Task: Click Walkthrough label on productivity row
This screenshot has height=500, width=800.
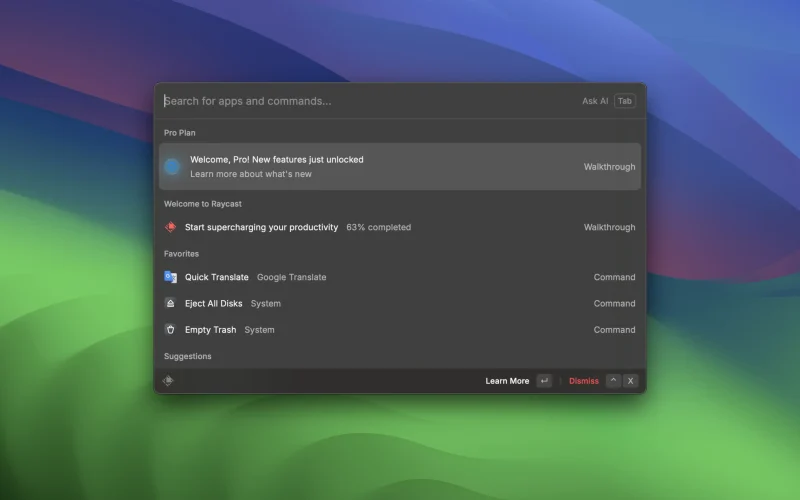Action: coord(610,227)
